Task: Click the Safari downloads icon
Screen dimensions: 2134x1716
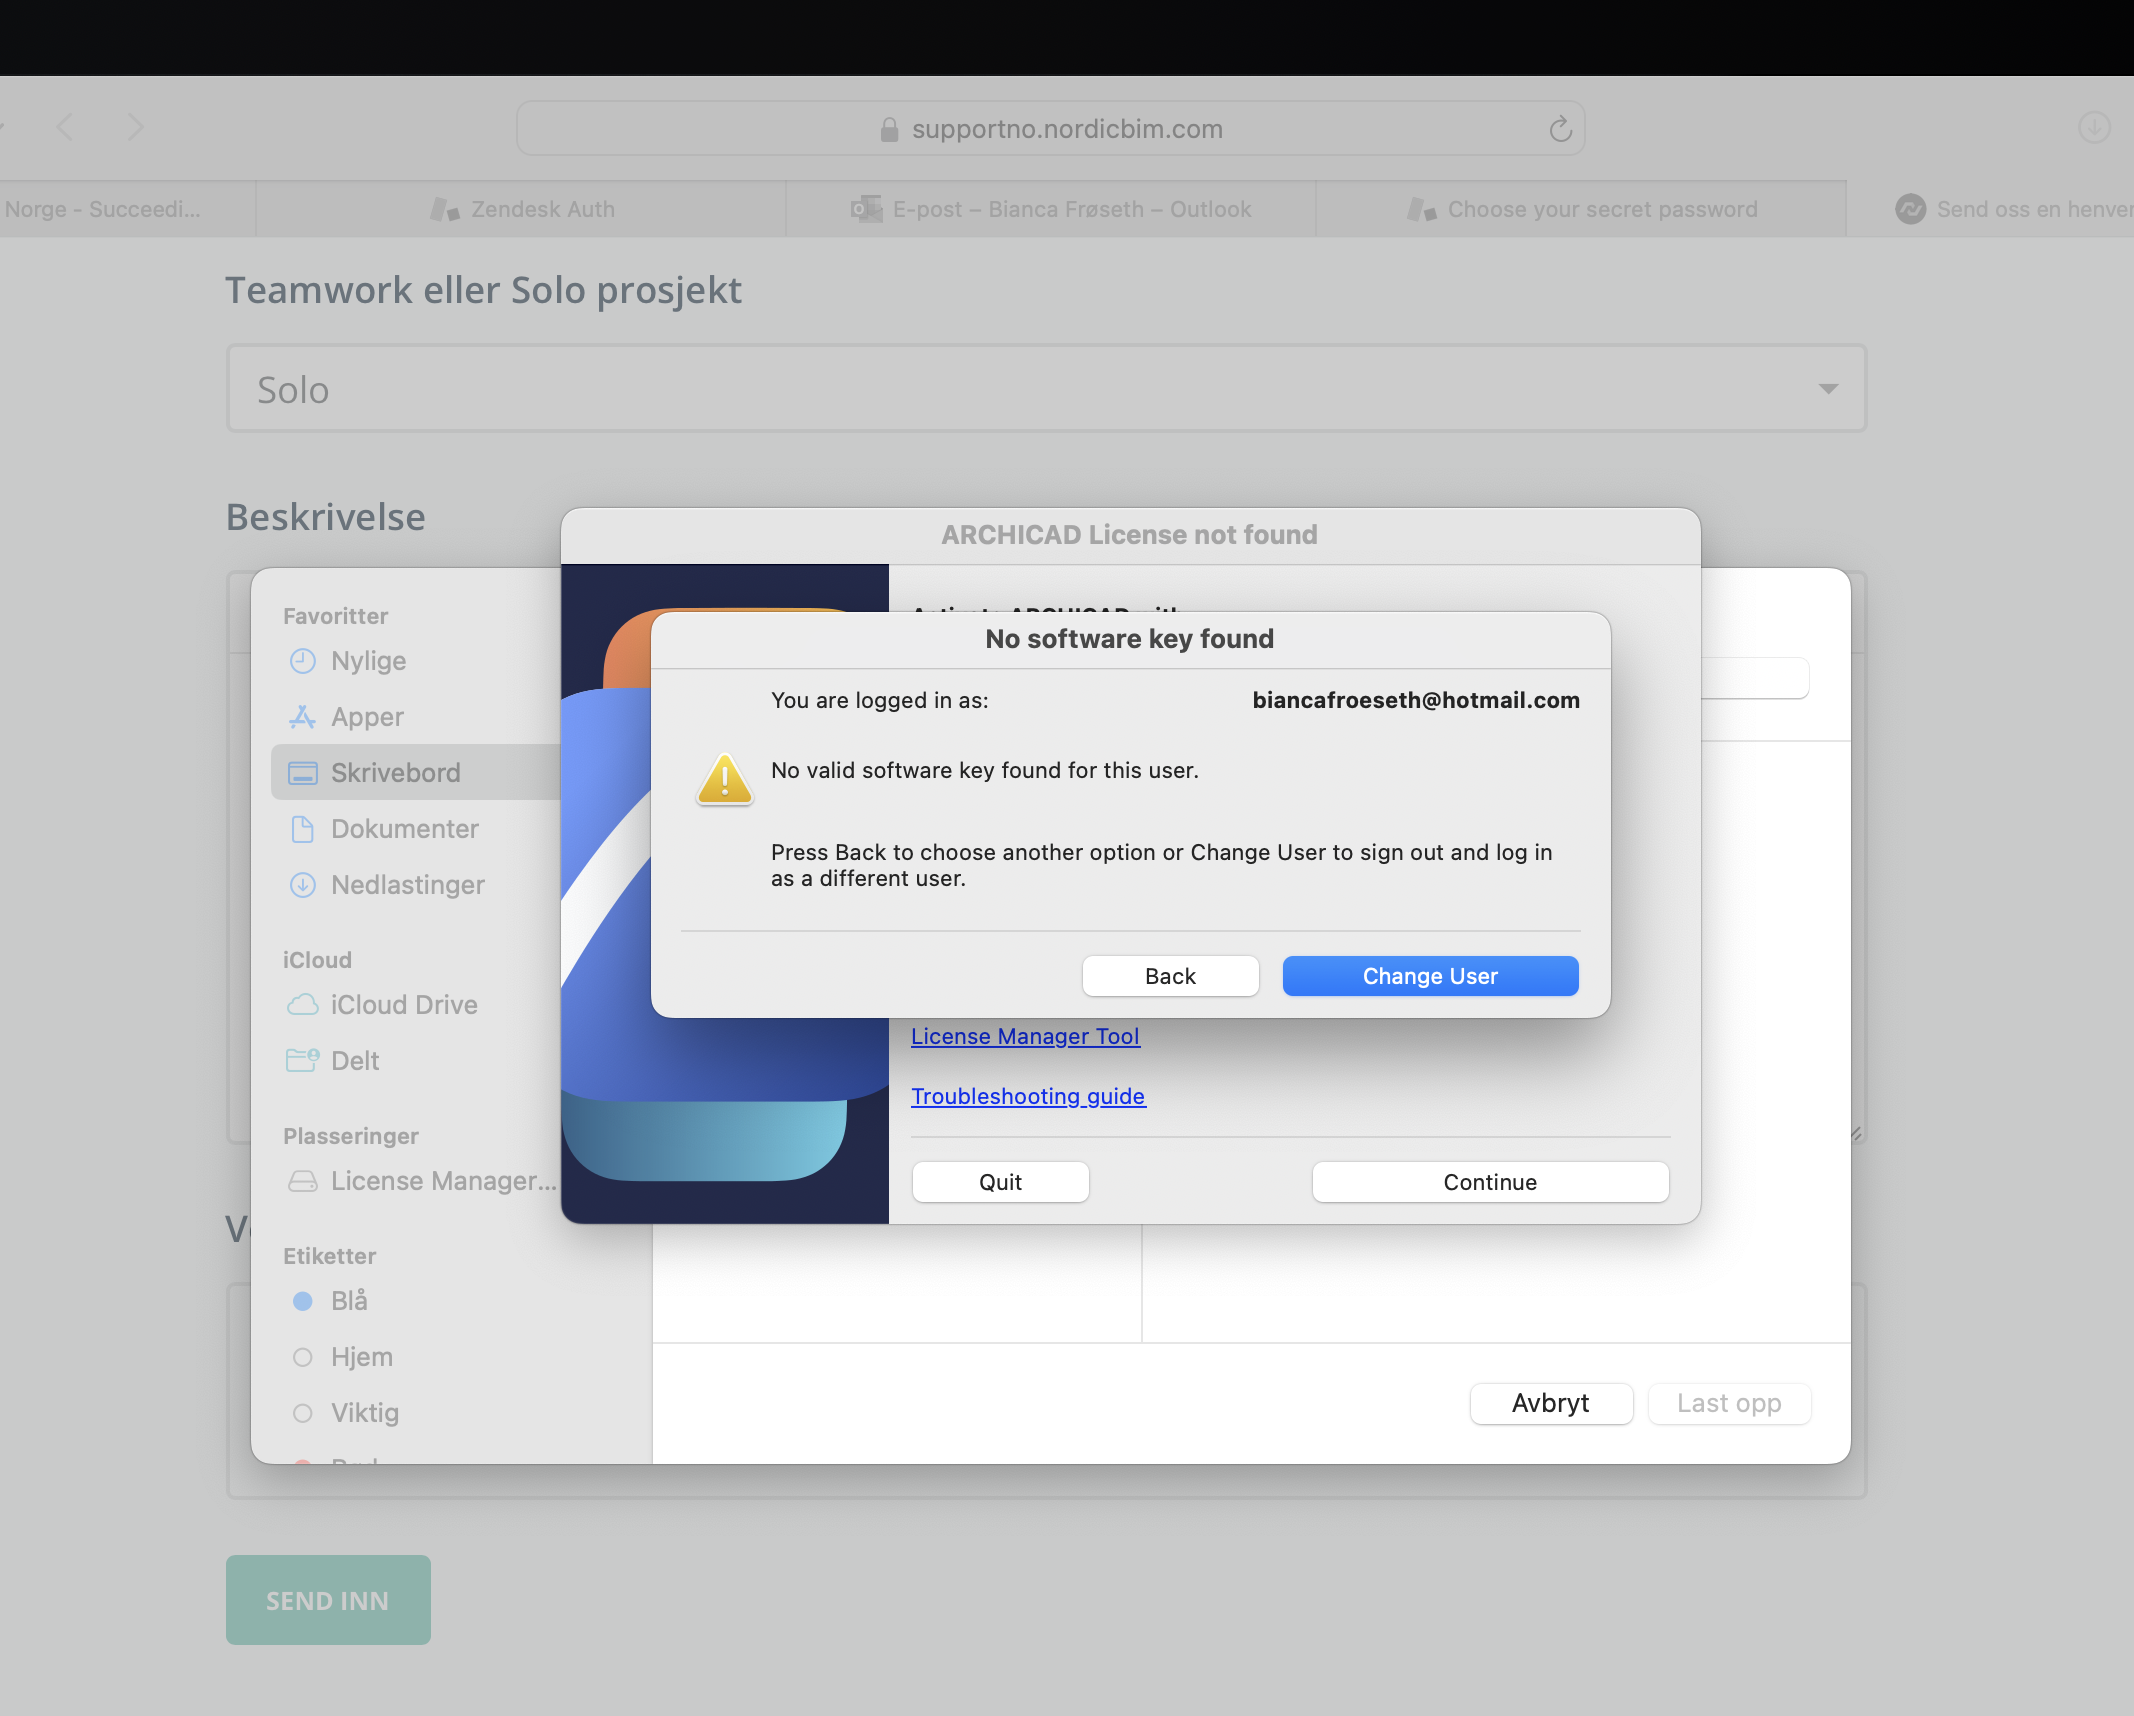Action: click(x=2094, y=128)
